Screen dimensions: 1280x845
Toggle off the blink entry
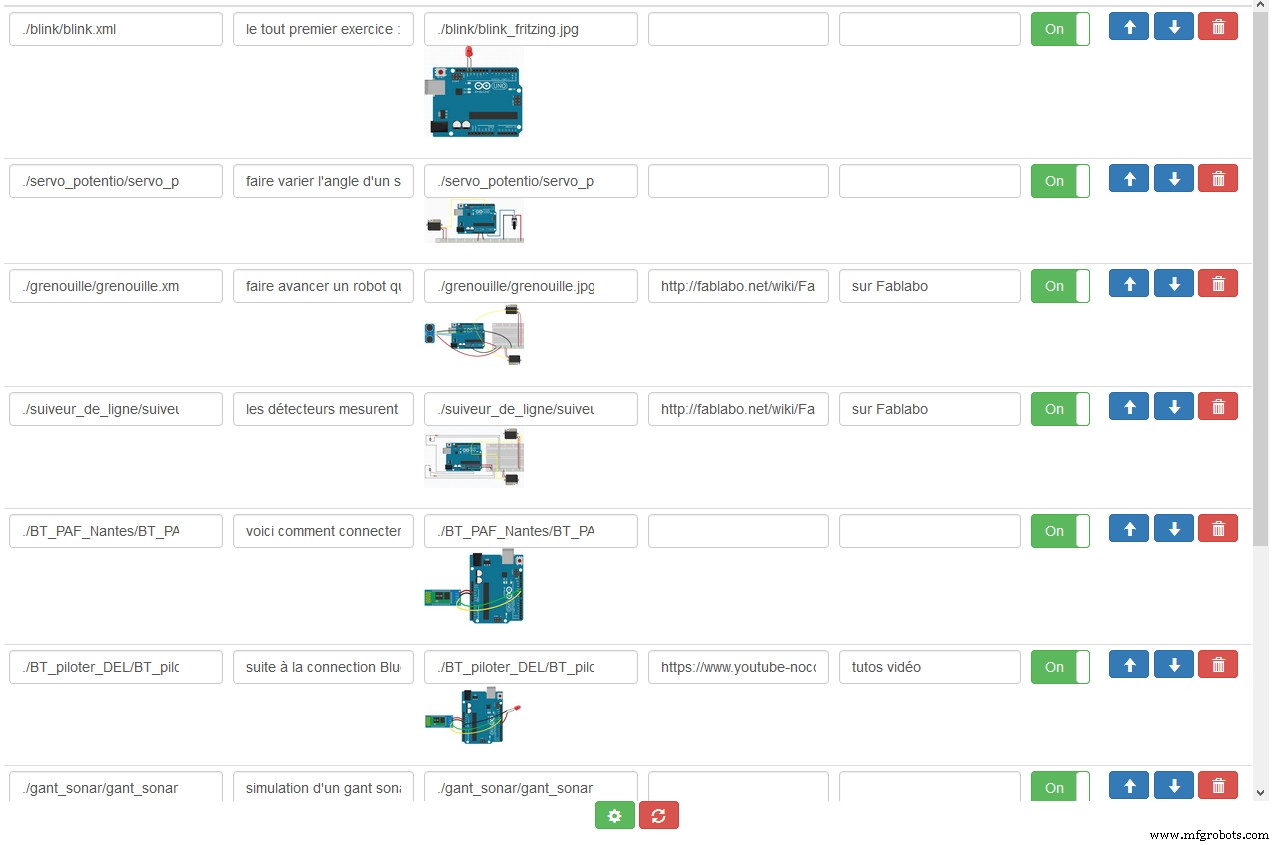[x=1059, y=29]
